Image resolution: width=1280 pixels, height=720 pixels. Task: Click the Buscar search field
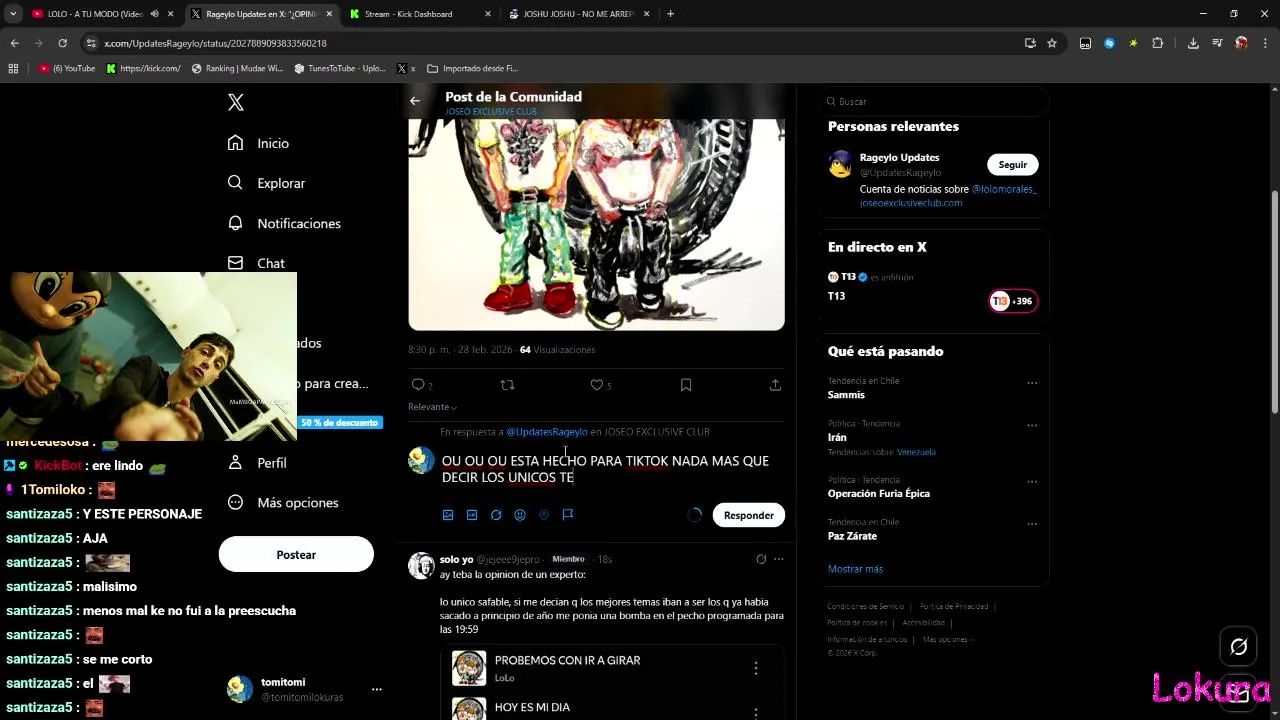[x=933, y=101]
